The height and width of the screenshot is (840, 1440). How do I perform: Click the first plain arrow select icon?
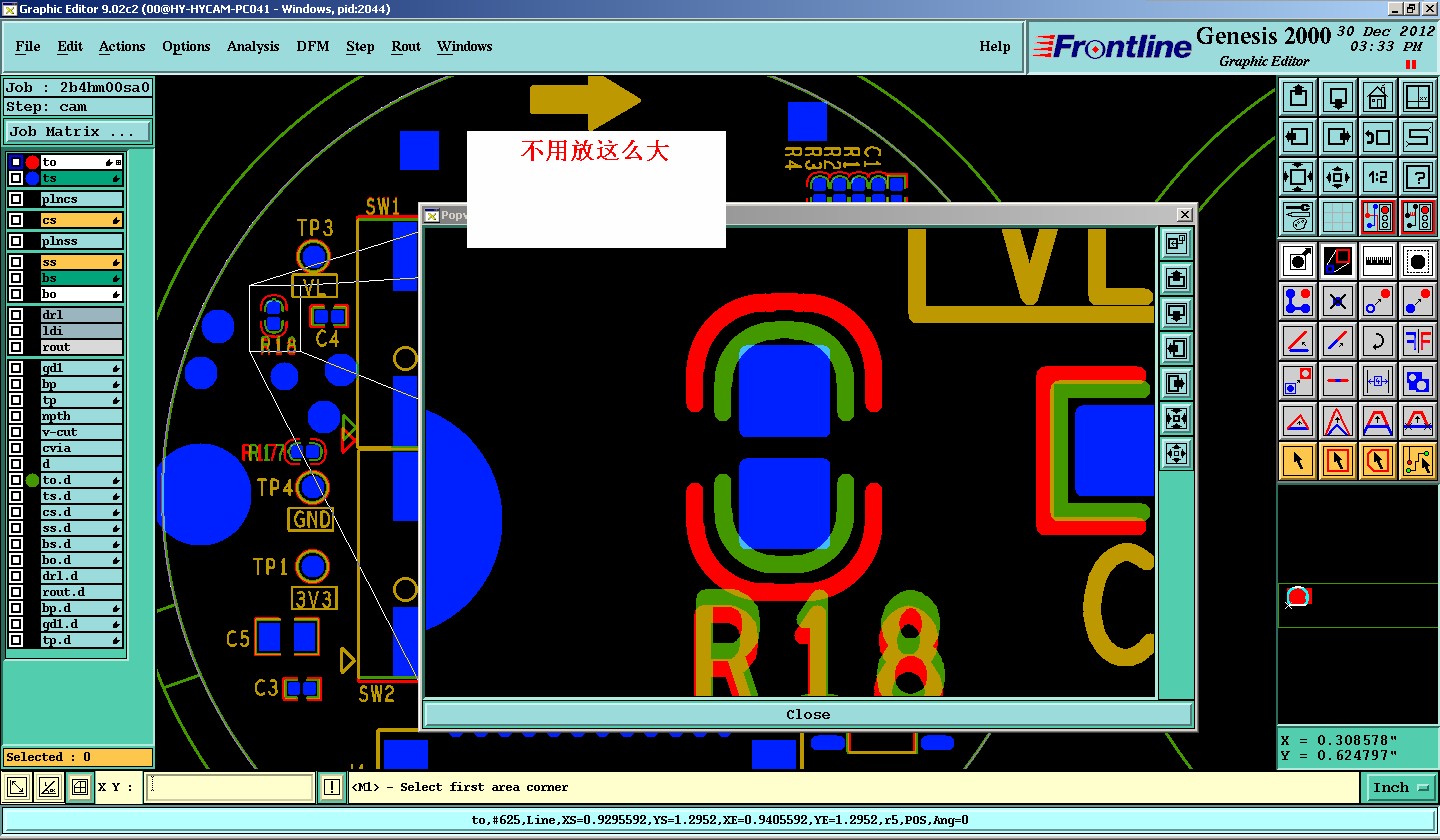pyautogui.click(x=1298, y=461)
